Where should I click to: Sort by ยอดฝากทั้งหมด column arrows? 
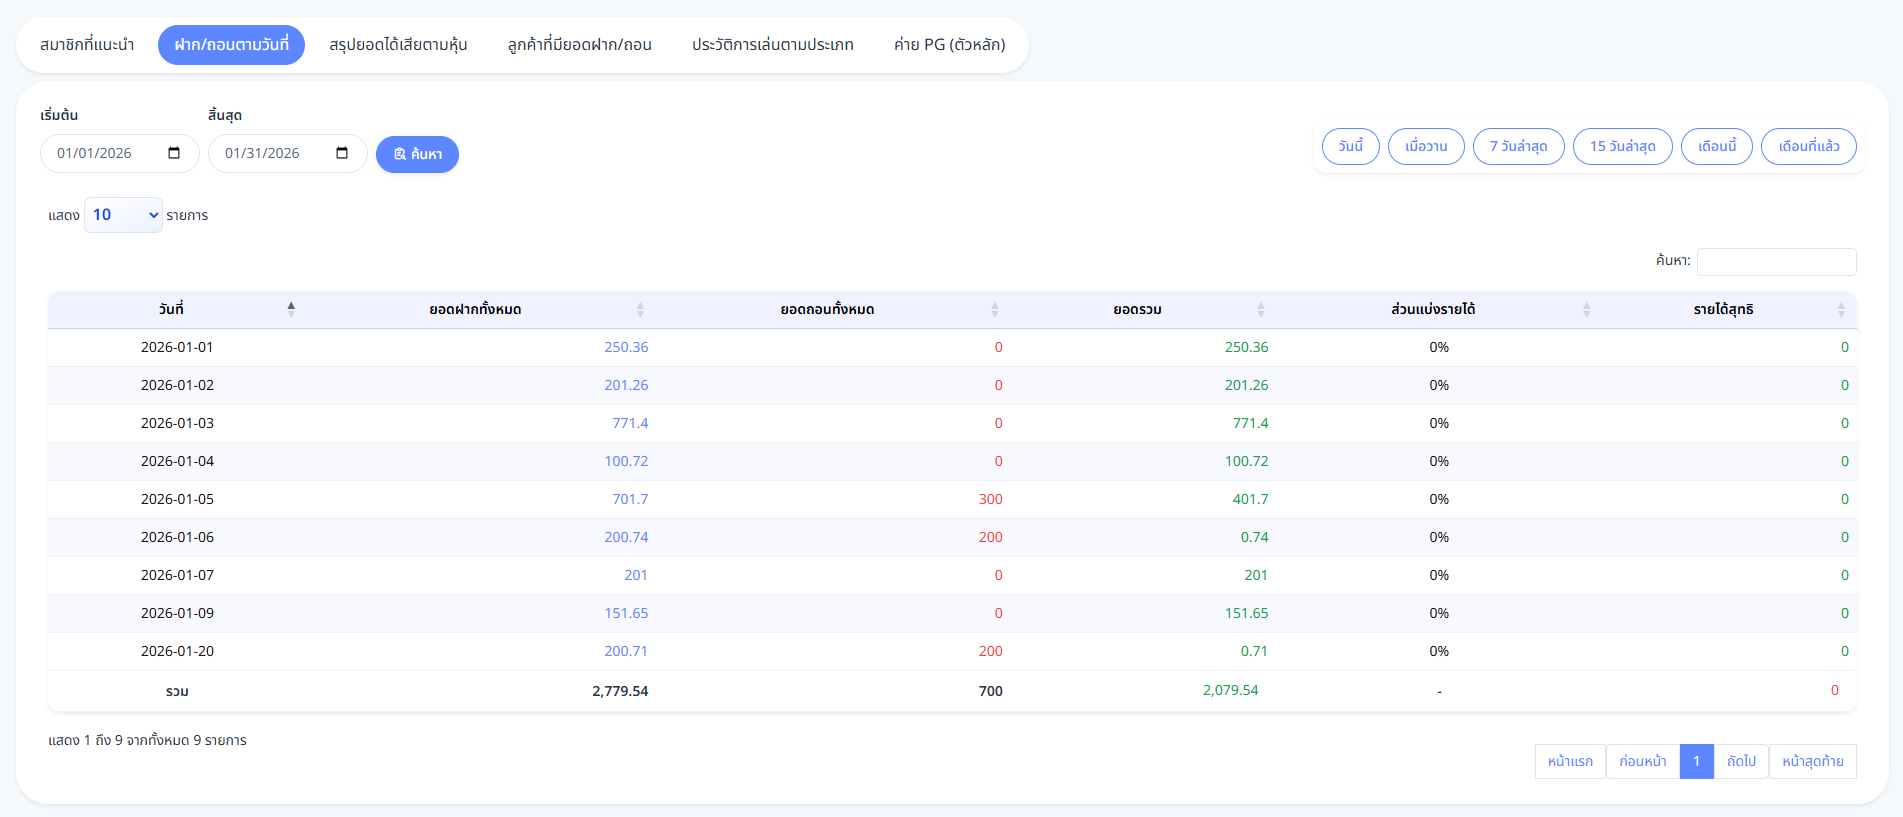(640, 310)
